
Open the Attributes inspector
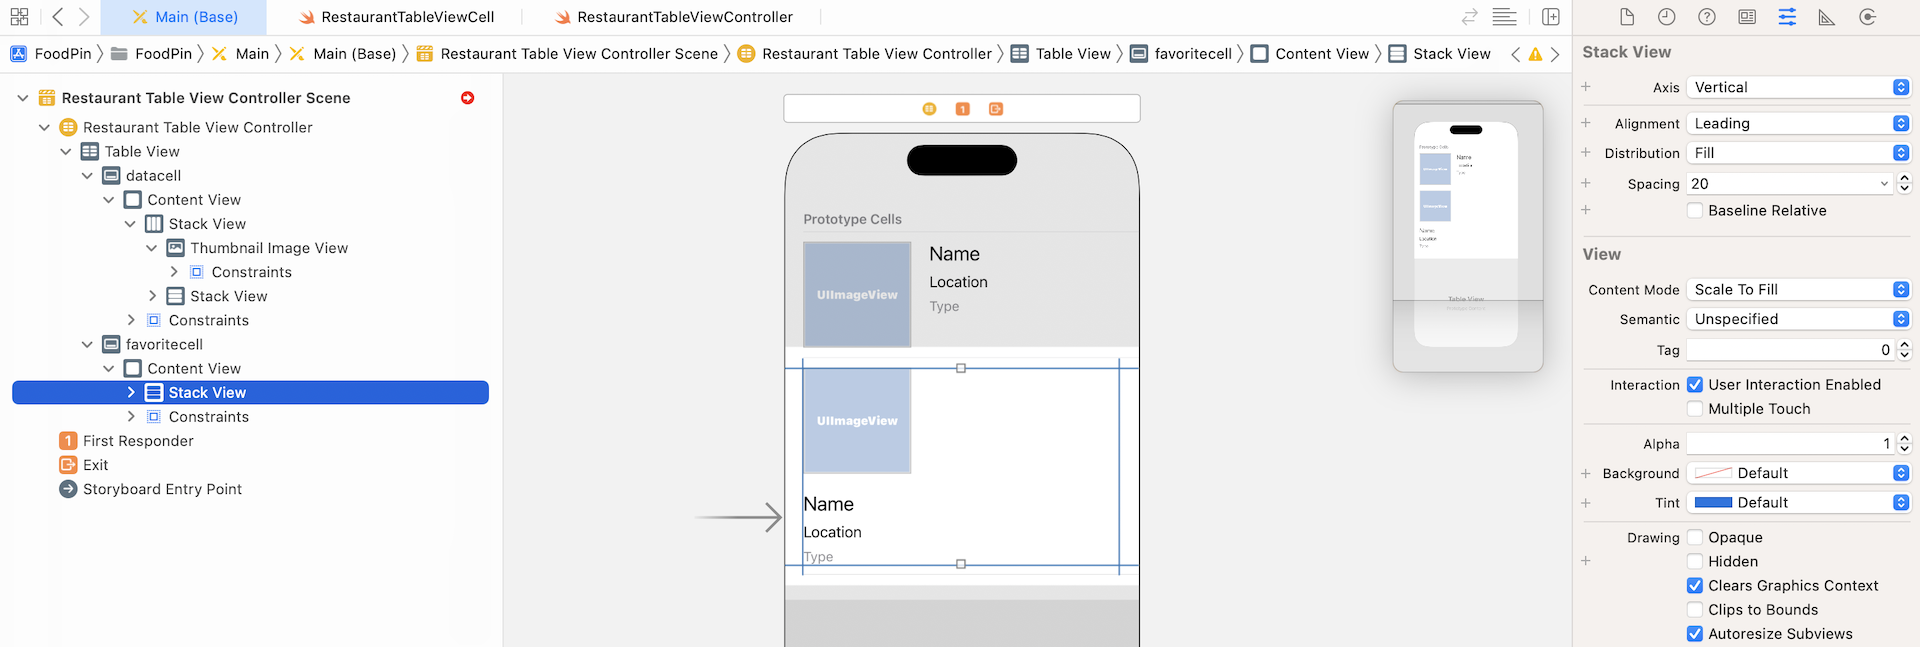(x=1787, y=17)
